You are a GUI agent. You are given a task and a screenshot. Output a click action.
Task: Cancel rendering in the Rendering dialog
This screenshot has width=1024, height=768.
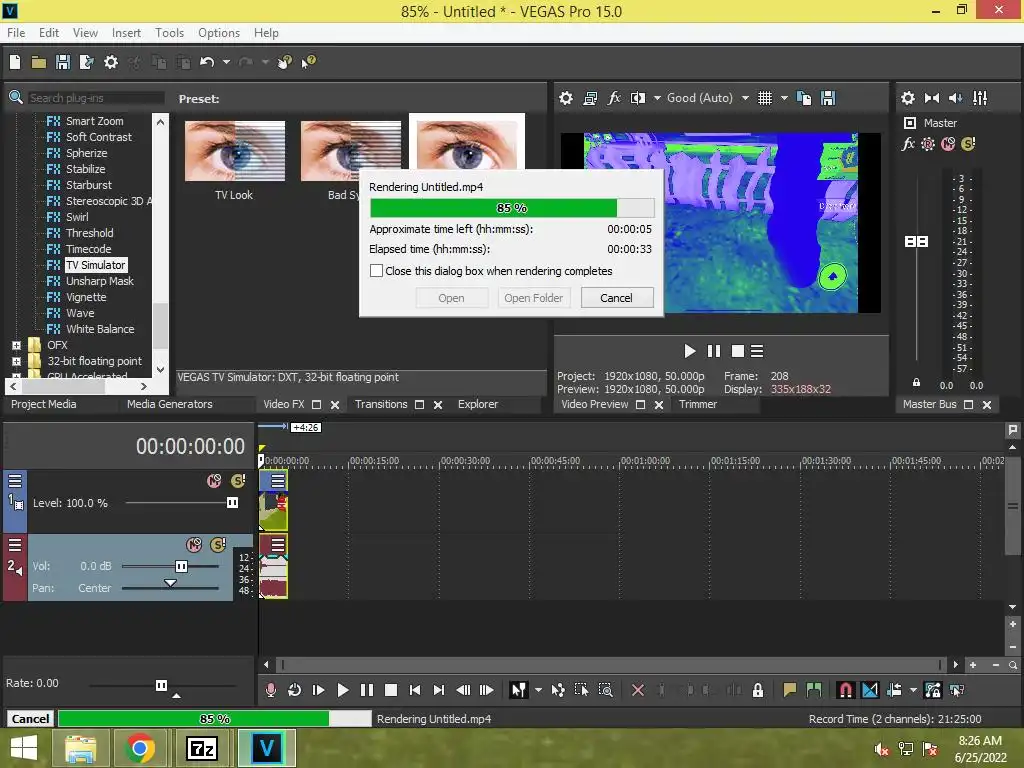(616, 298)
